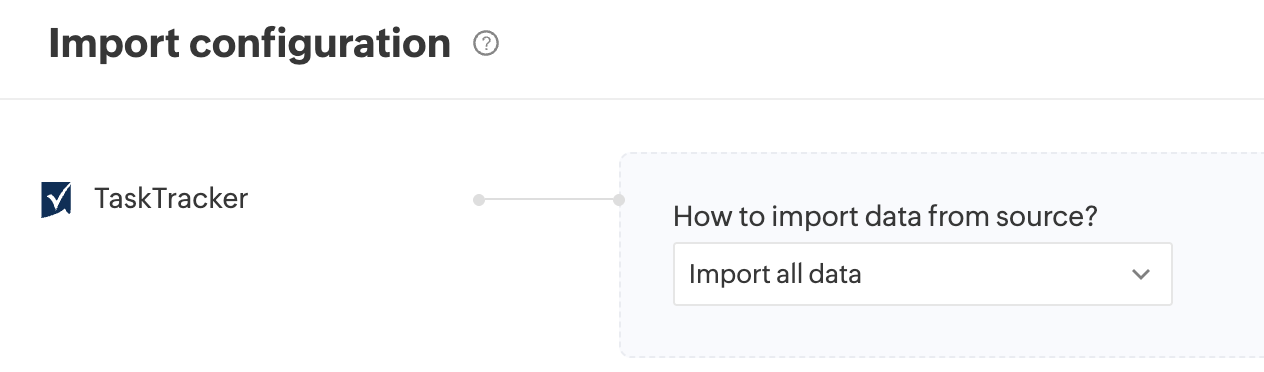Select the left connector dot near TaskTracker

[479, 200]
